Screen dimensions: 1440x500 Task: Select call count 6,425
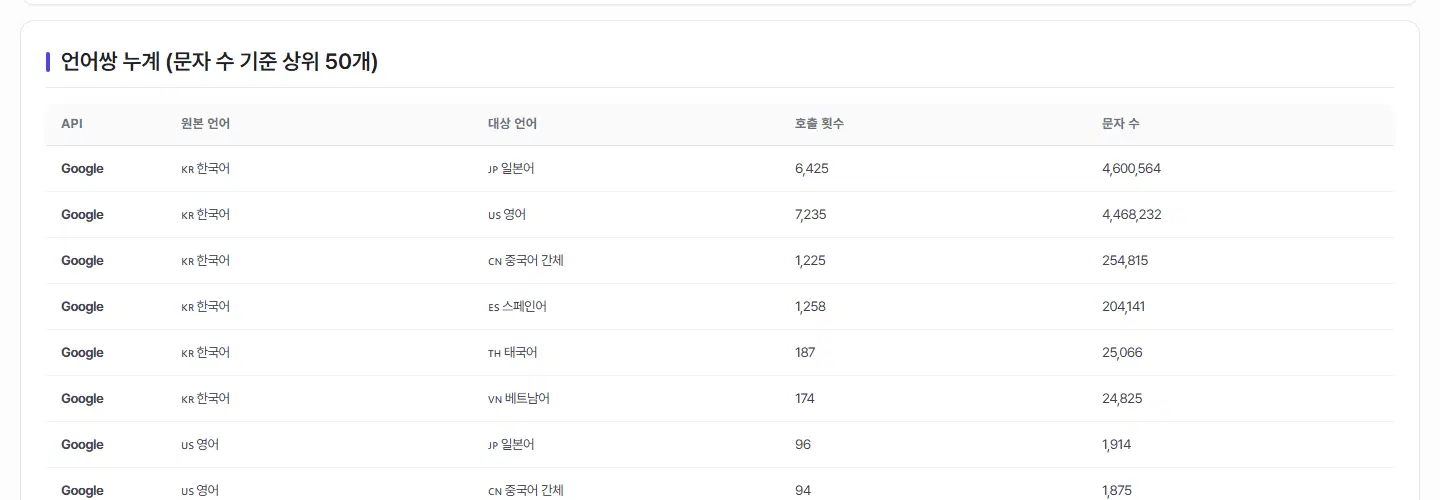point(812,169)
